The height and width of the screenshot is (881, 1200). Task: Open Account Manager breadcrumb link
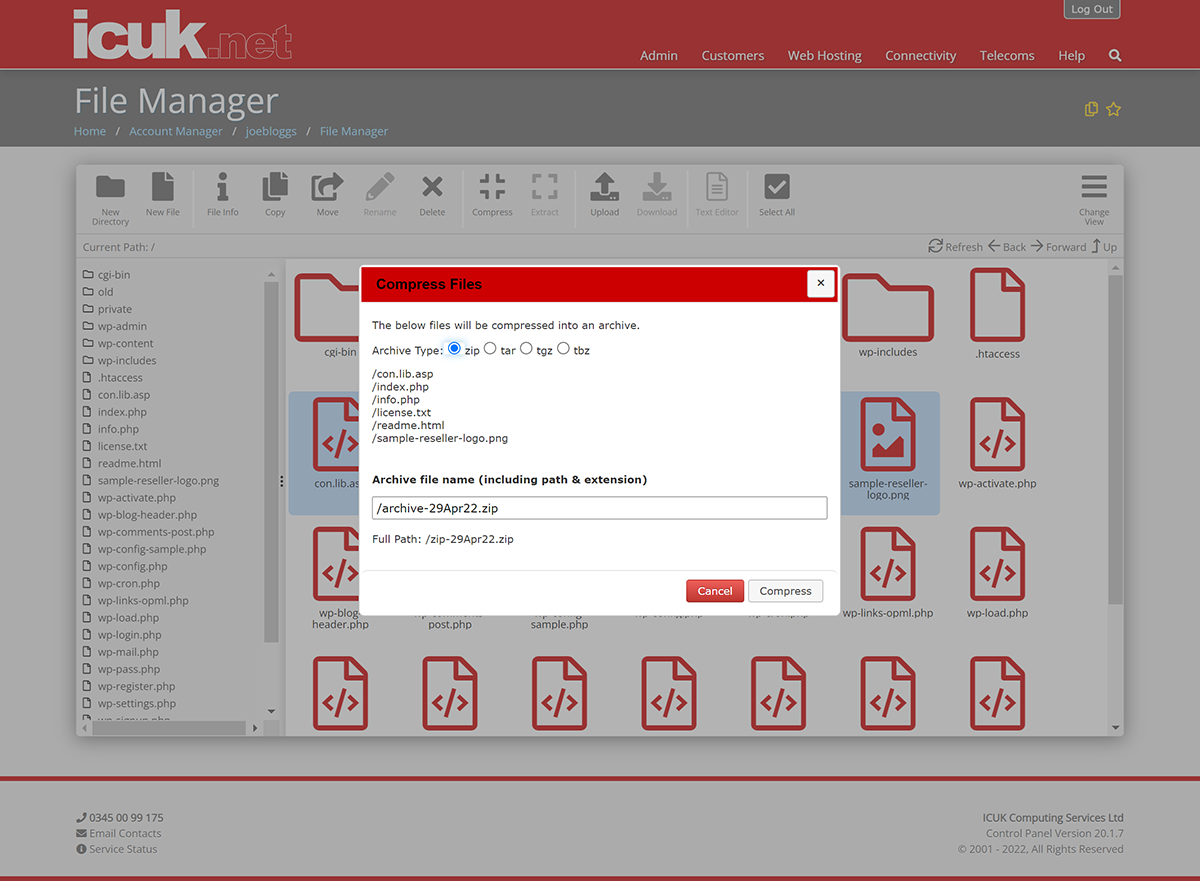click(176, 131)
